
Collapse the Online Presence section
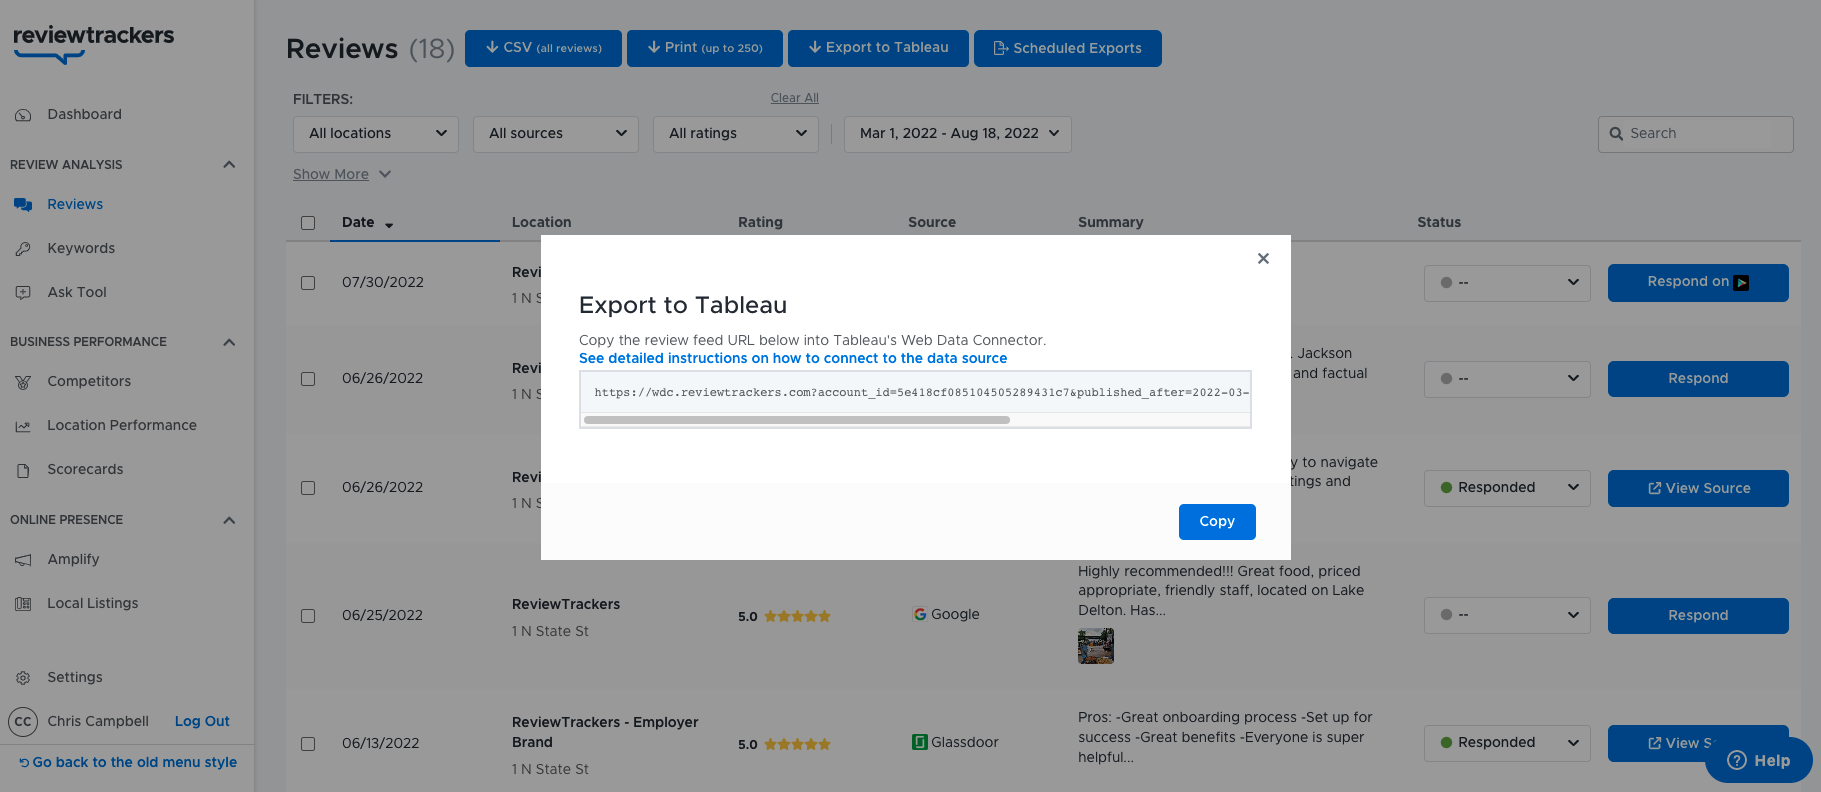pyautogui.click(x=229, y=520)
